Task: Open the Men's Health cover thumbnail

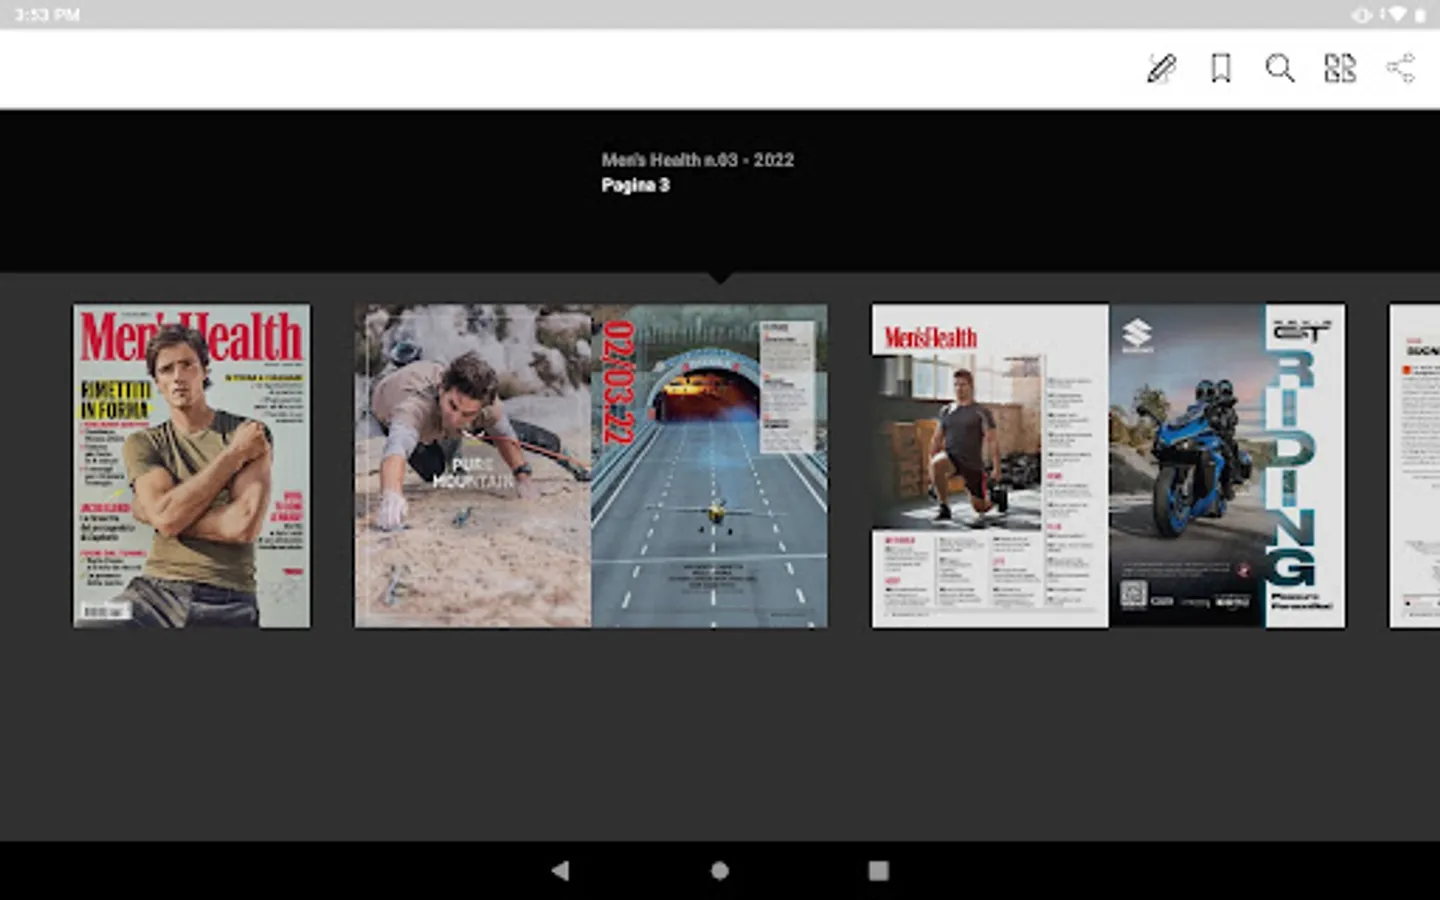Action: point(192,466)
